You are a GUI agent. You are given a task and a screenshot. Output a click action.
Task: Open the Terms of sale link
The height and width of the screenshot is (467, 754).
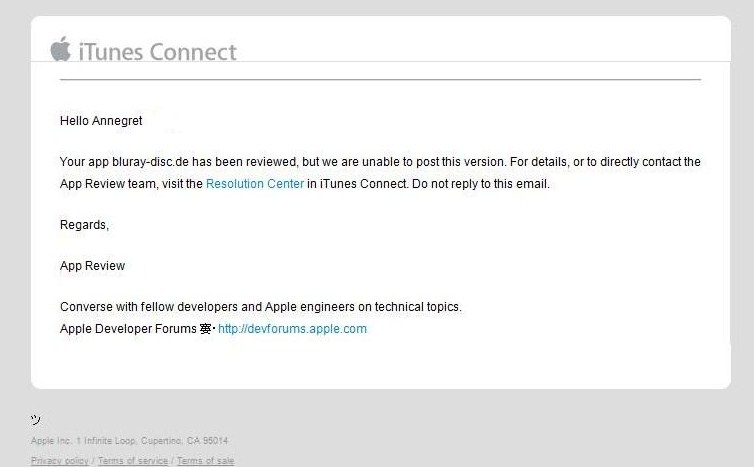[206, 461]
